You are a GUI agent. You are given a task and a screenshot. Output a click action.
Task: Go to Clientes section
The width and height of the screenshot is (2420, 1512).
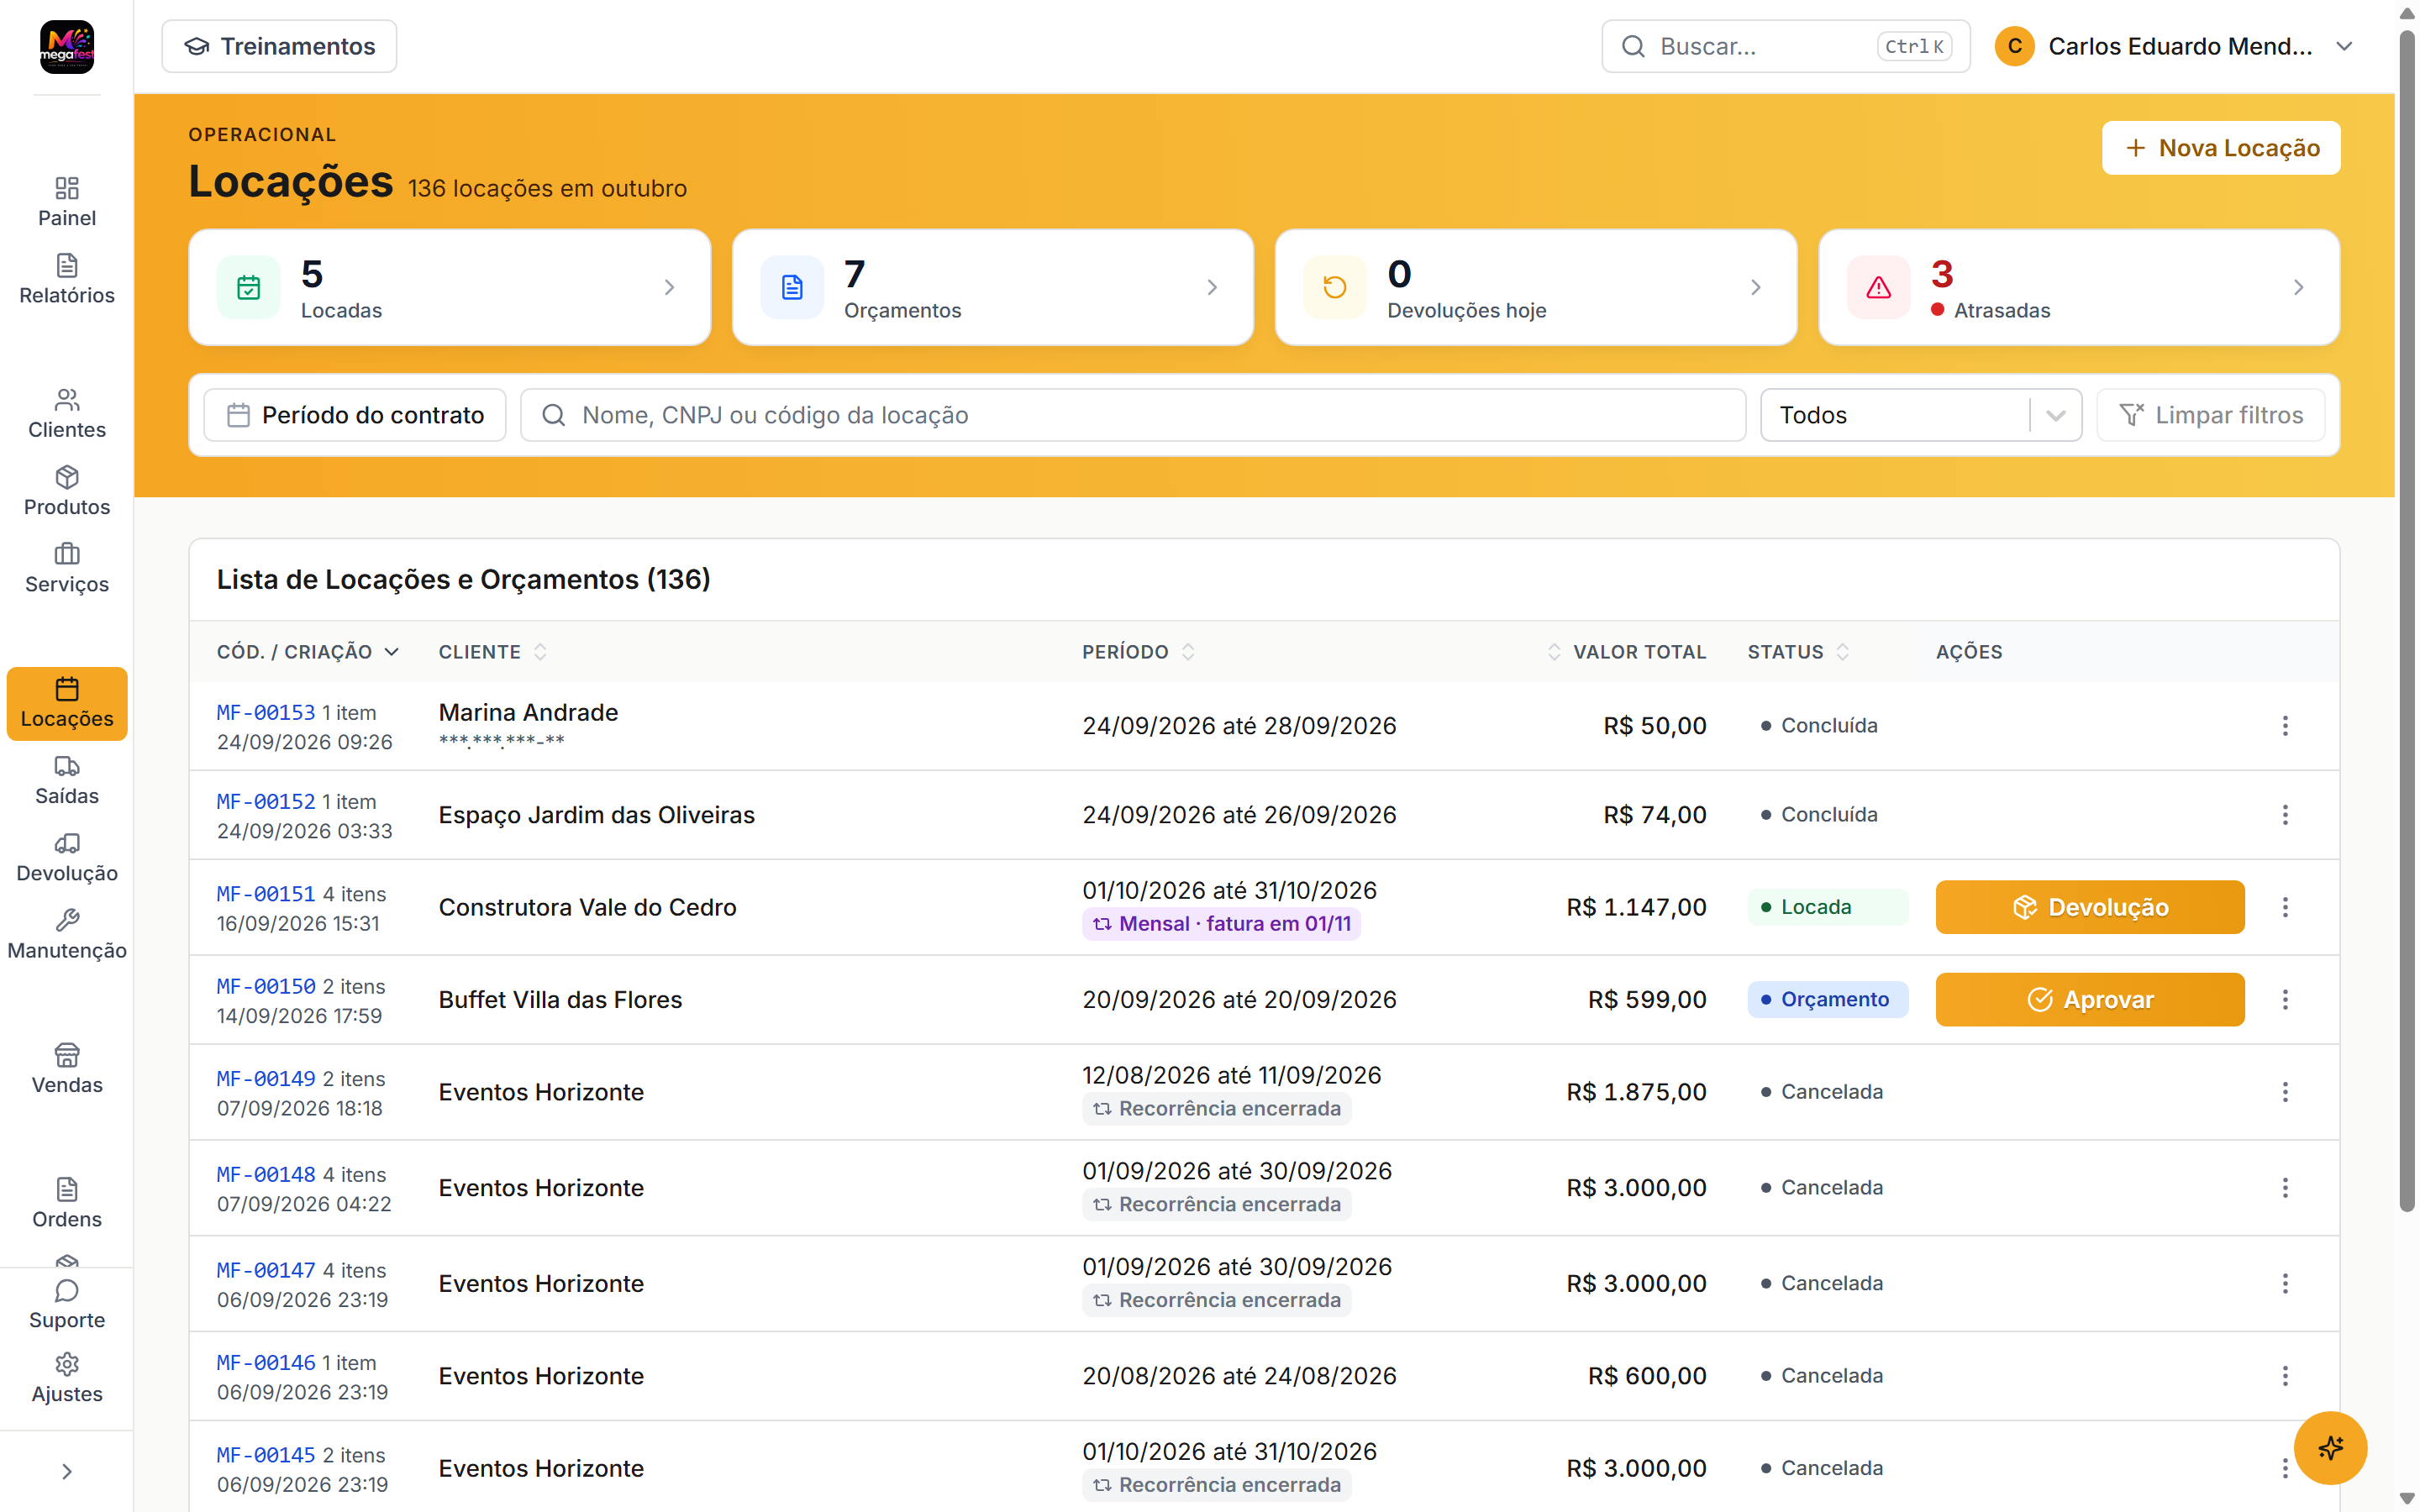pos(67,413)
